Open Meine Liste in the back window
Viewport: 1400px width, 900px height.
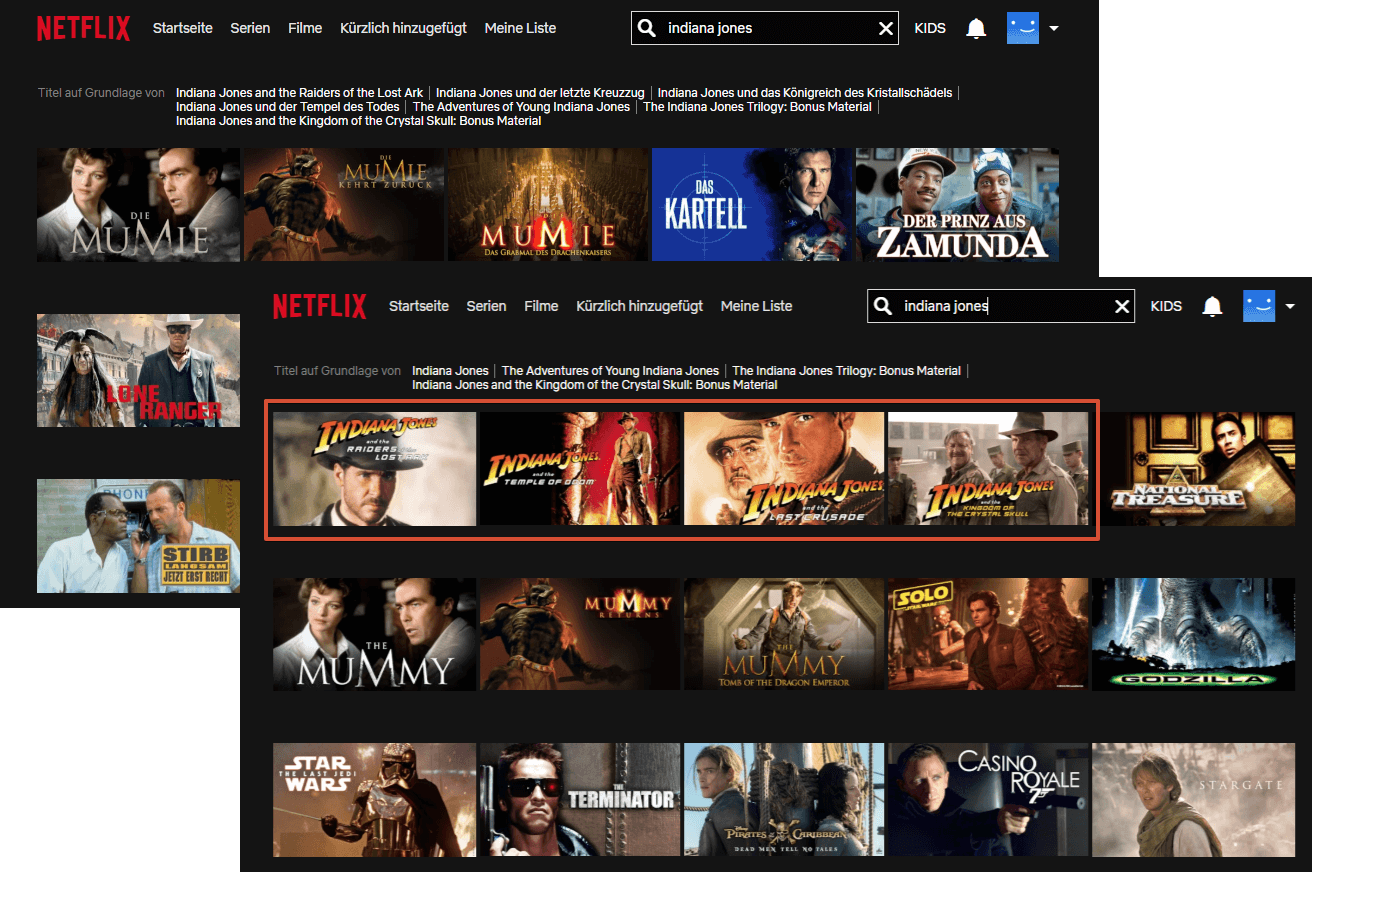pos(520,28)
